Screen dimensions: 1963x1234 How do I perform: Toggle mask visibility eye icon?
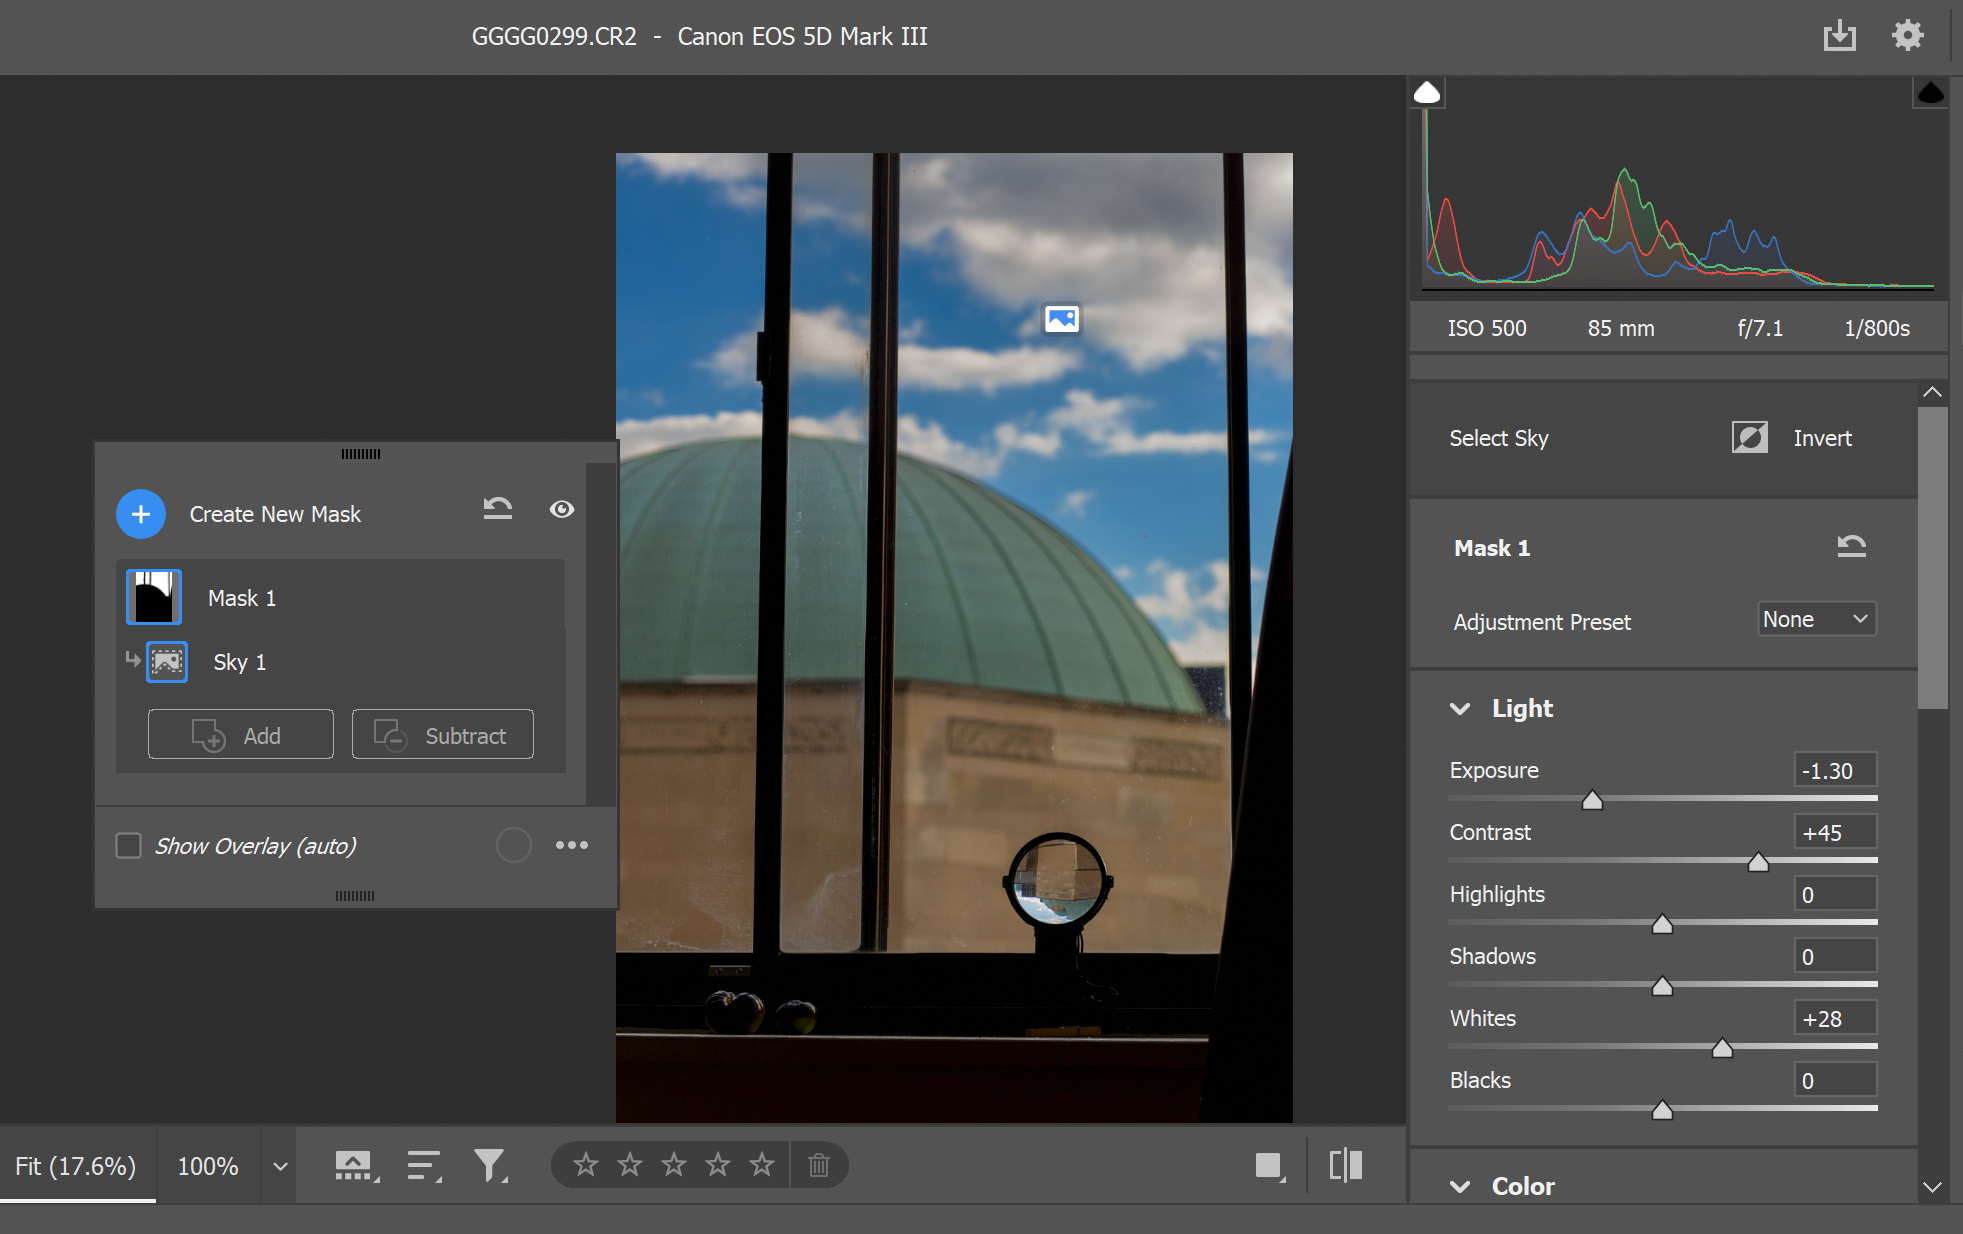pyautogui.click(x=562, y=509)
